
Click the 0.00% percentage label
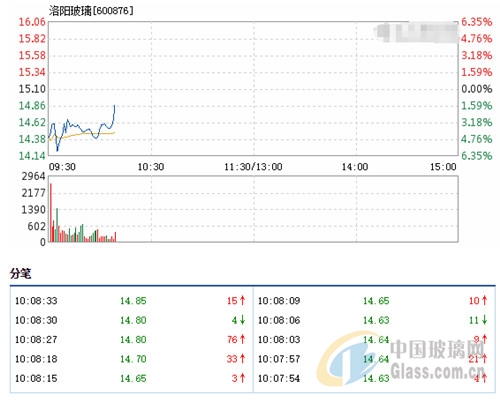[x=477, y=89]
